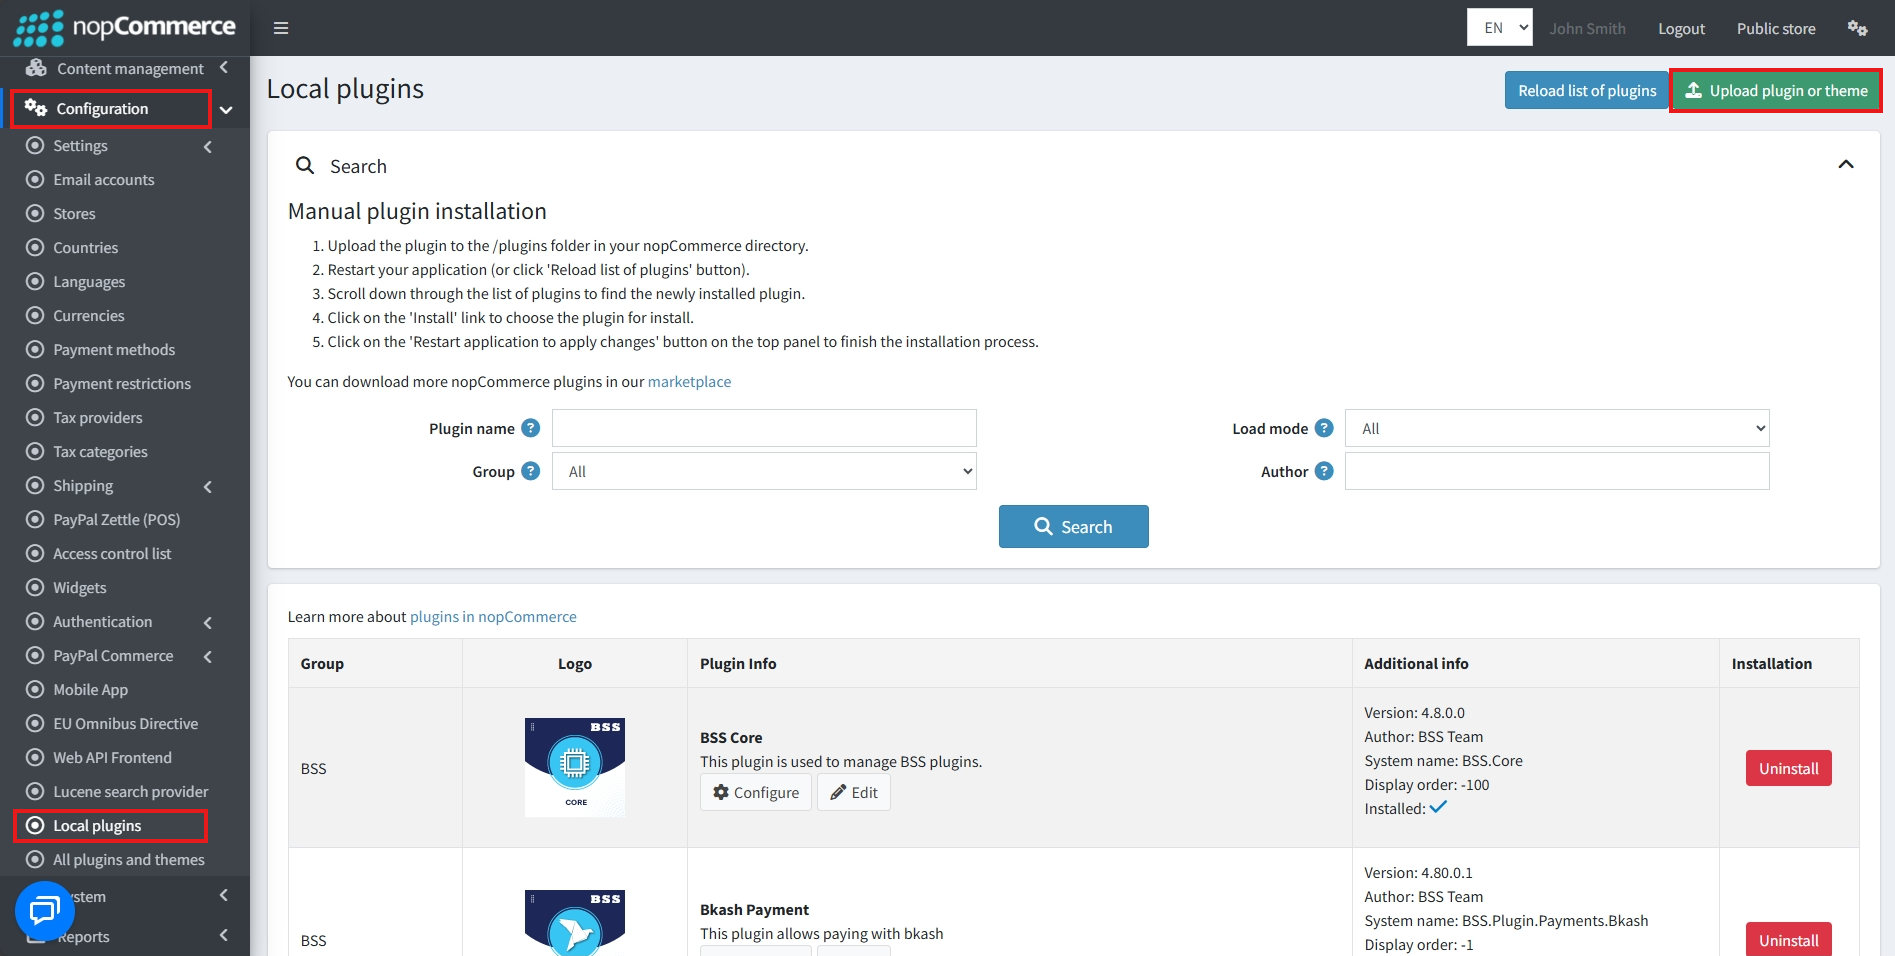Uninstall the BSS Core plugin

pyautogui.click(x=1788, y=768)
